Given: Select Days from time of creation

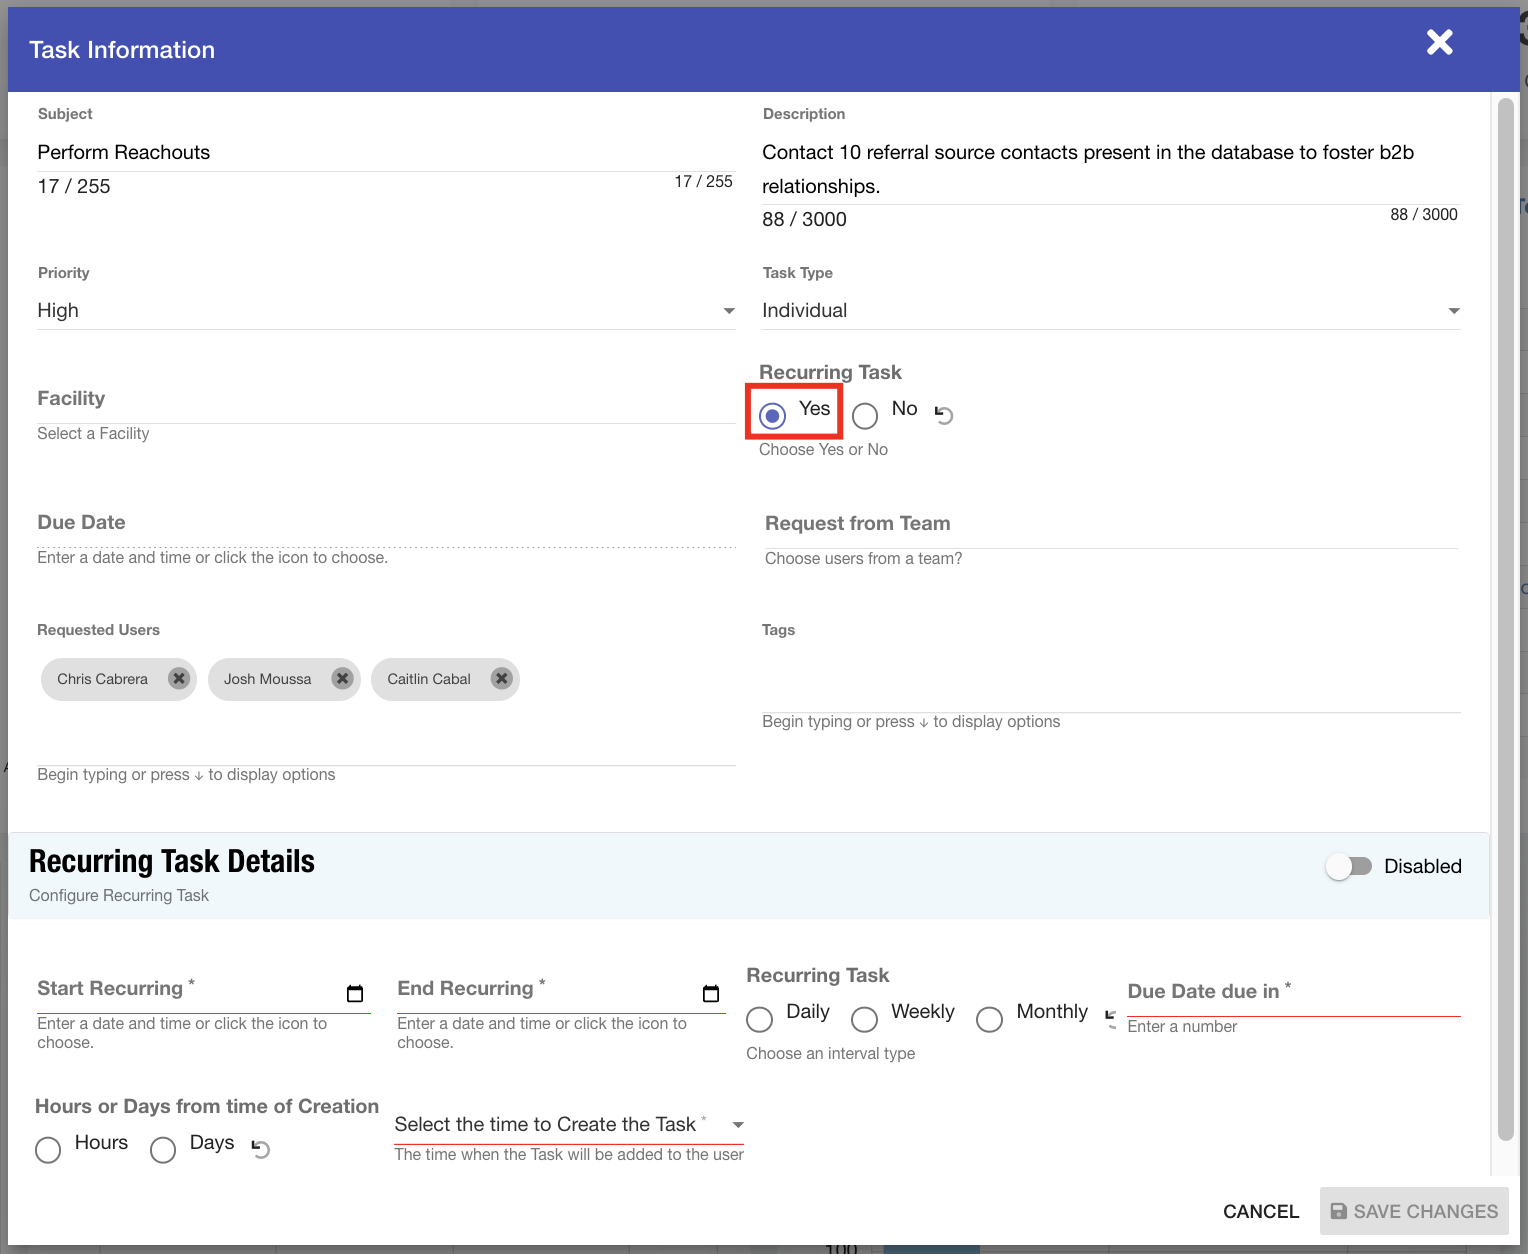Looking at the screenshot, I should pos(163,1150).
